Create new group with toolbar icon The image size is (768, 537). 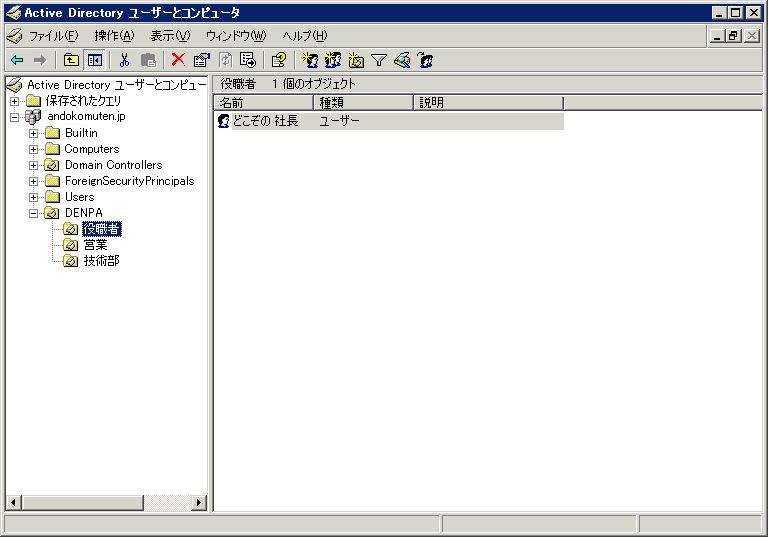pos(333,60)
